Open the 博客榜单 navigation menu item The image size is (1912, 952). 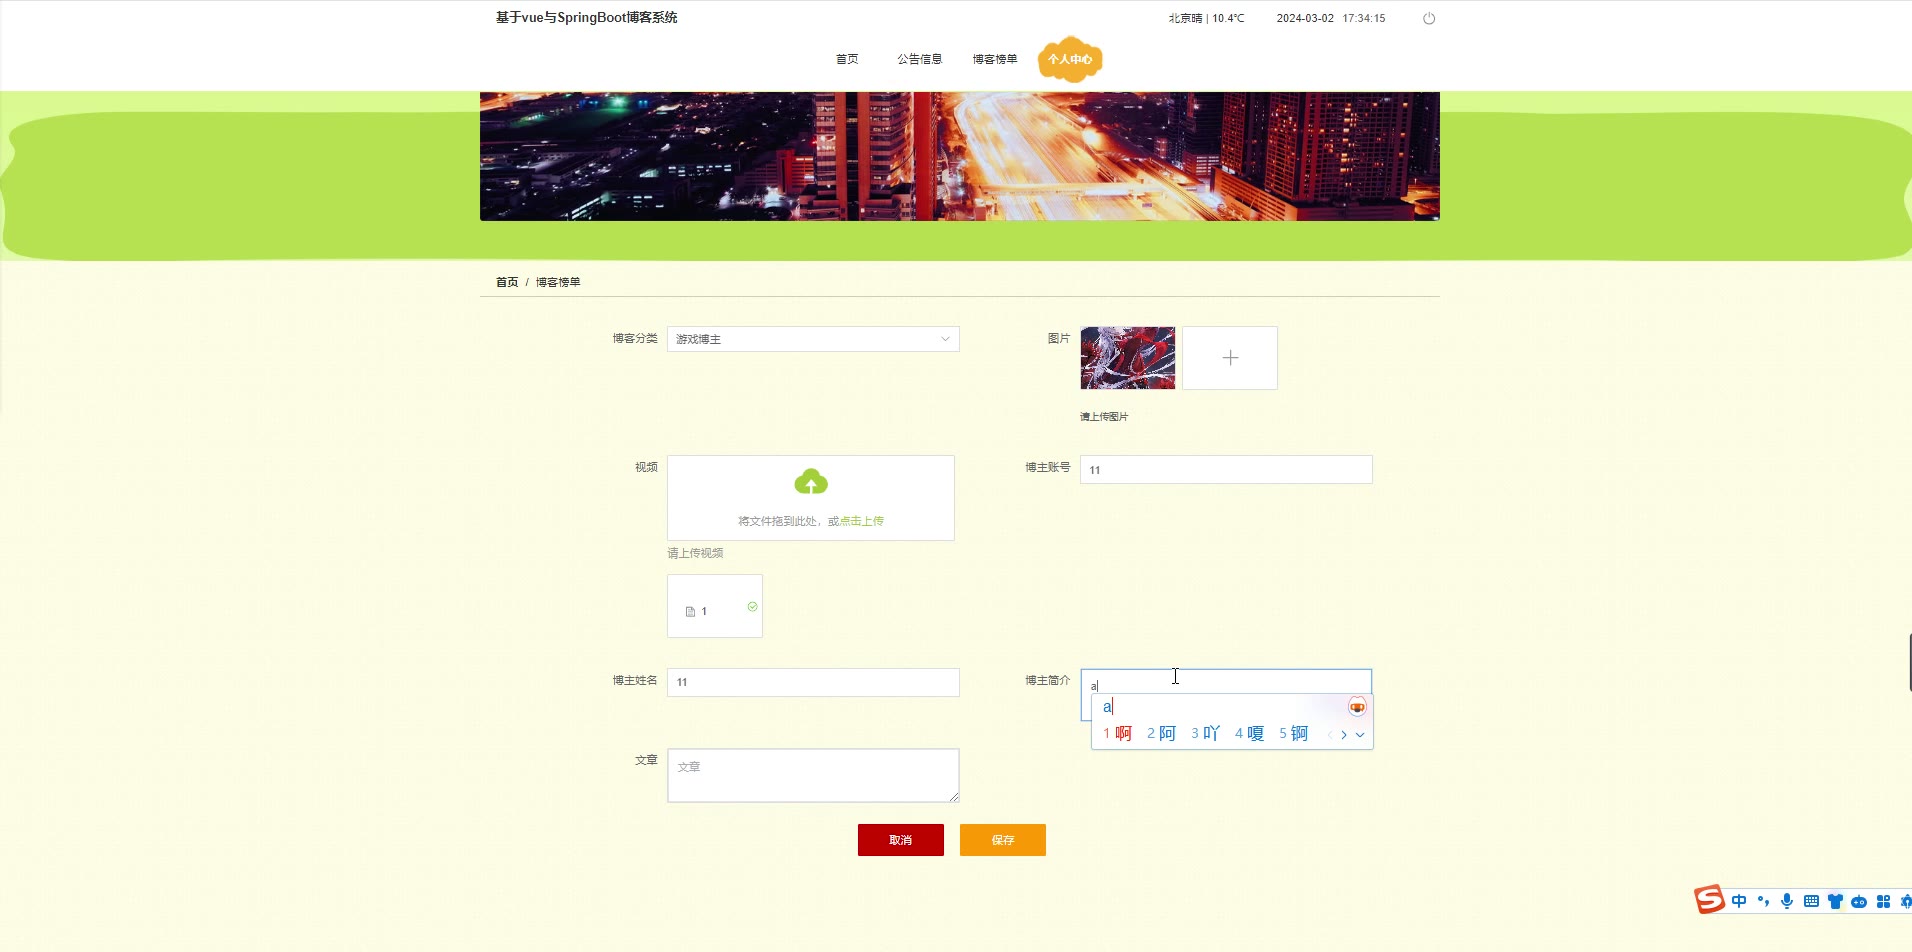995,59
